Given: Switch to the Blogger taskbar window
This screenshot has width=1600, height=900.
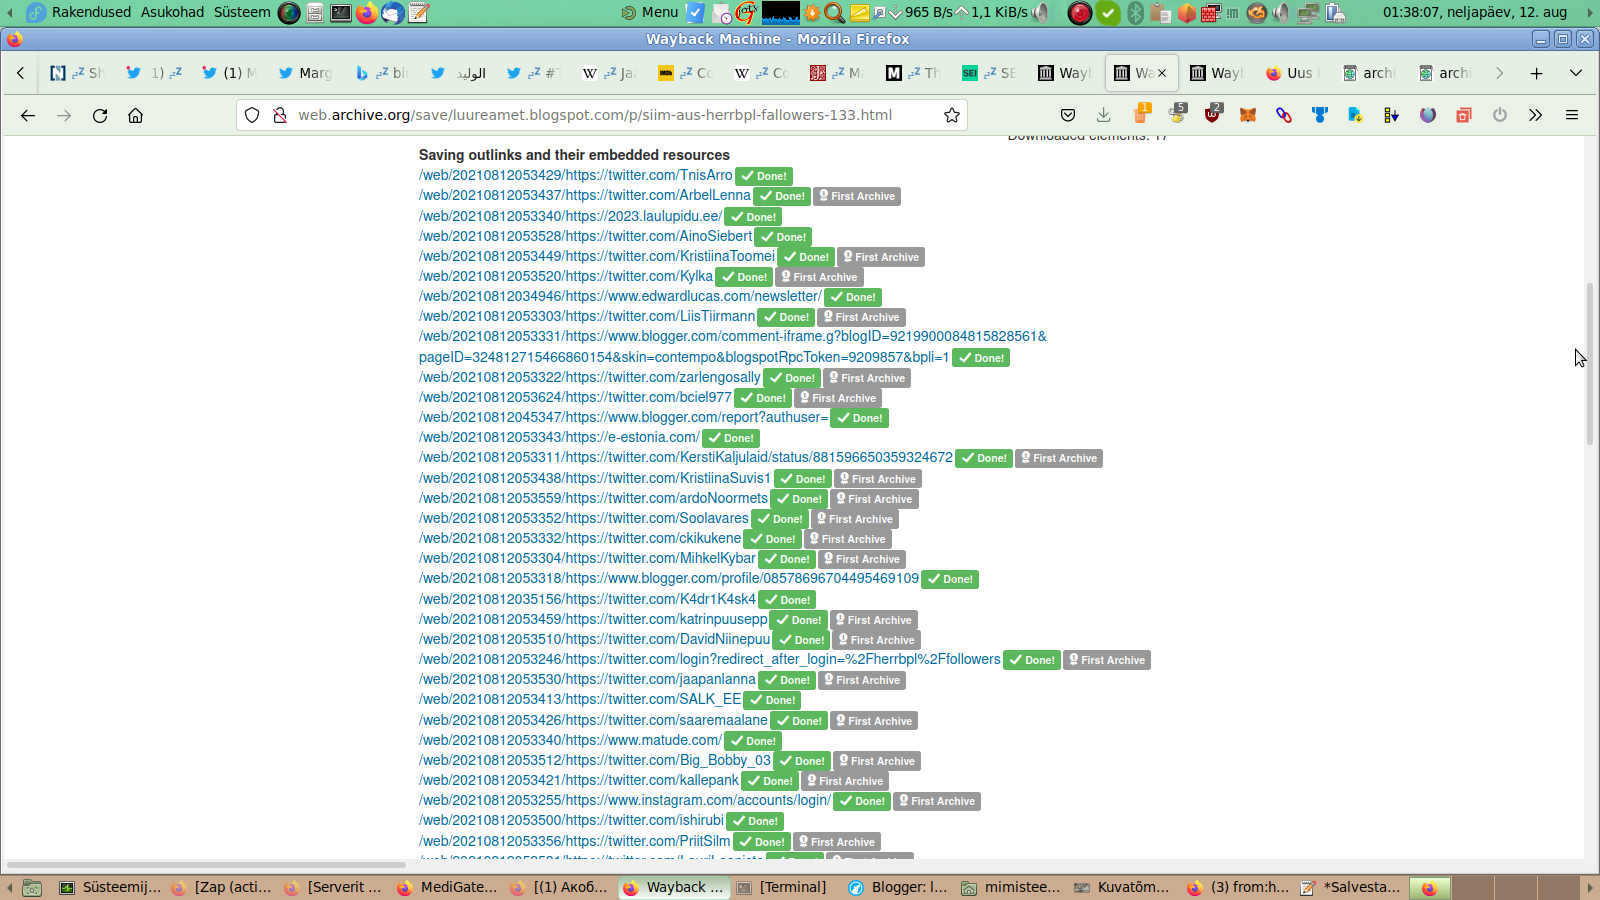Looking at the screenshot, I should click(898, 887).
